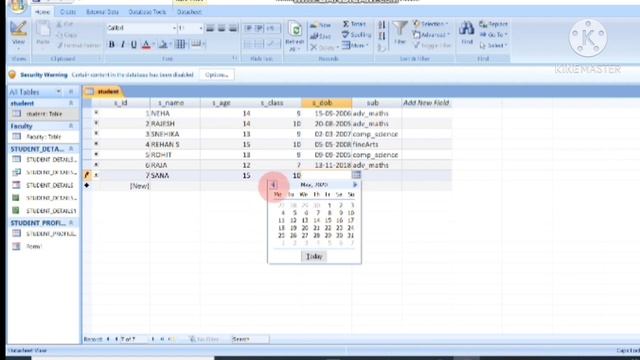Open the Select dropdown in Find group
The height and width of the screenshot is (360, 640).
tap(493, 45)
